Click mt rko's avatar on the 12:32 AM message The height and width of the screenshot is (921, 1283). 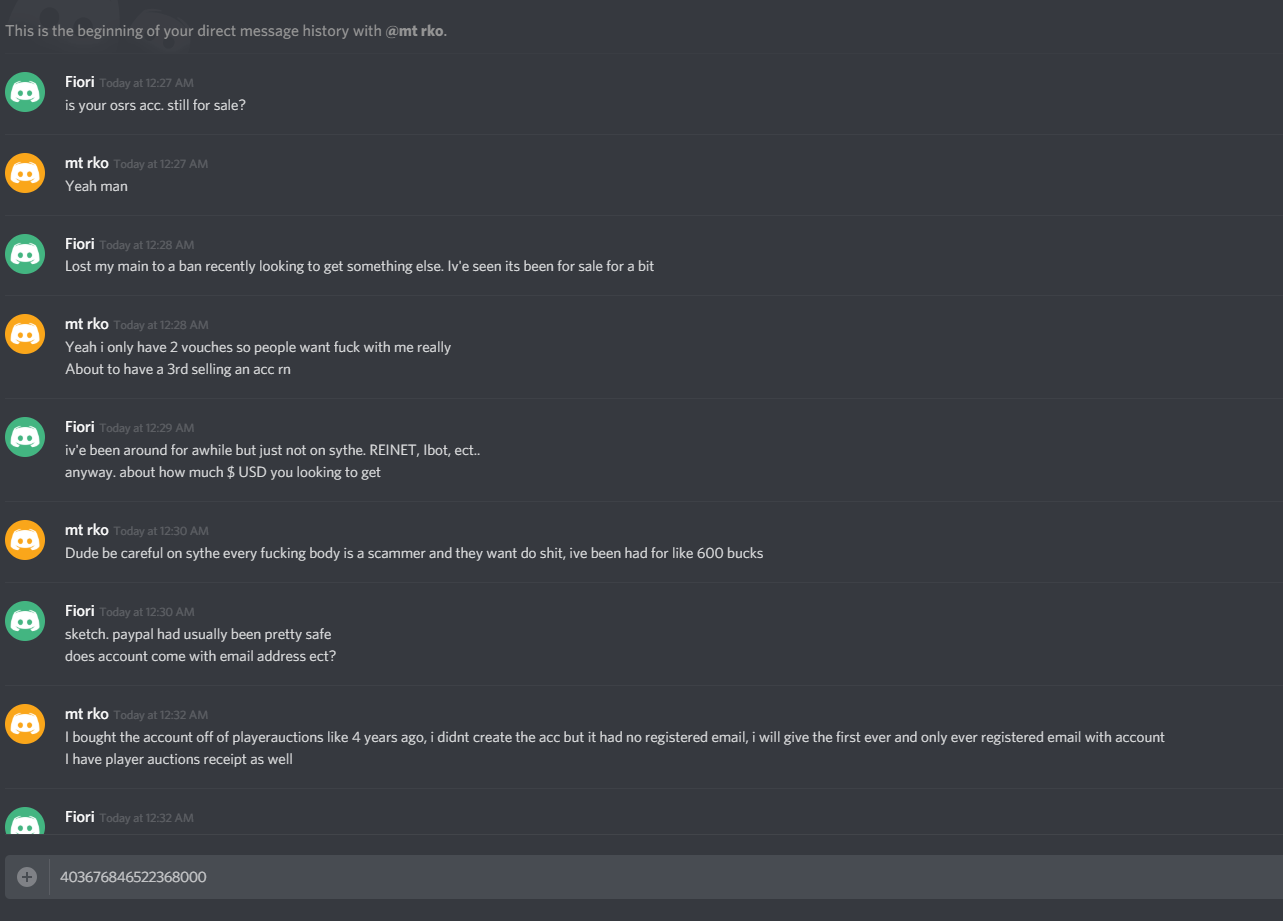(25, 724)
